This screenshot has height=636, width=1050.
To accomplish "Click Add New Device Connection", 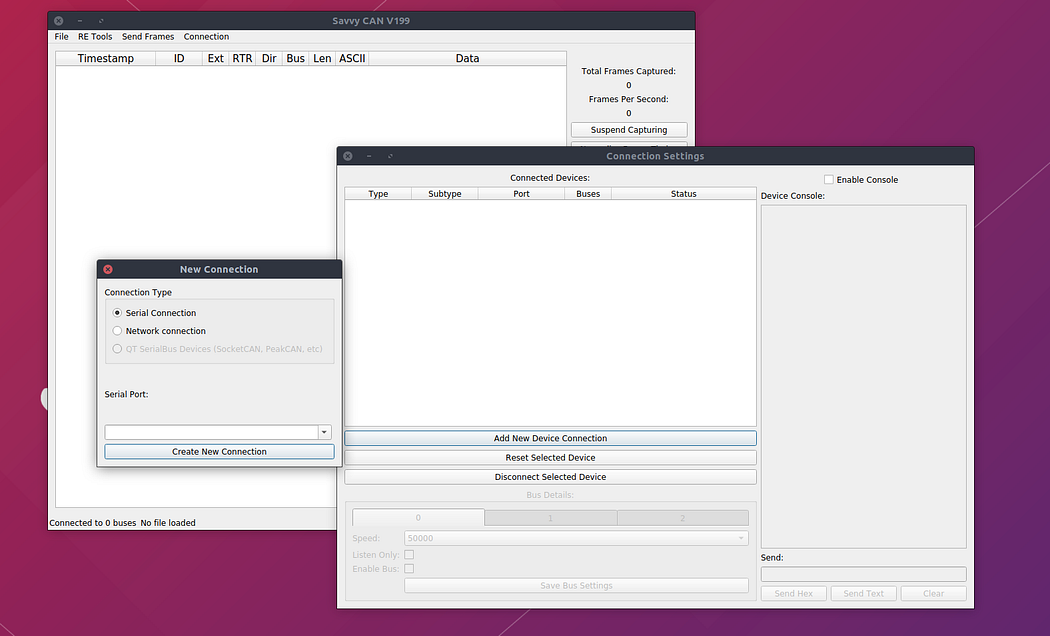I will 550,439.
